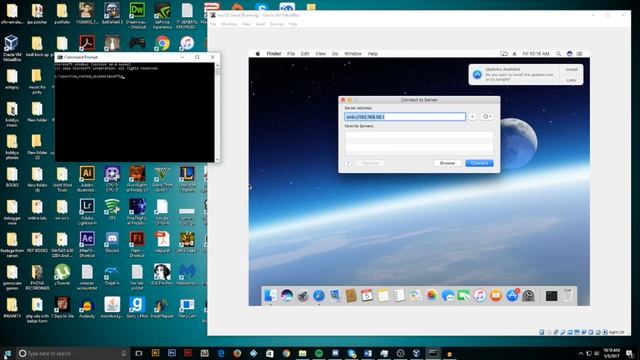Open iTunes music icon in macOS dock
Image resolution: width=640 pixels, height=360 pixels.
(480, 296)
